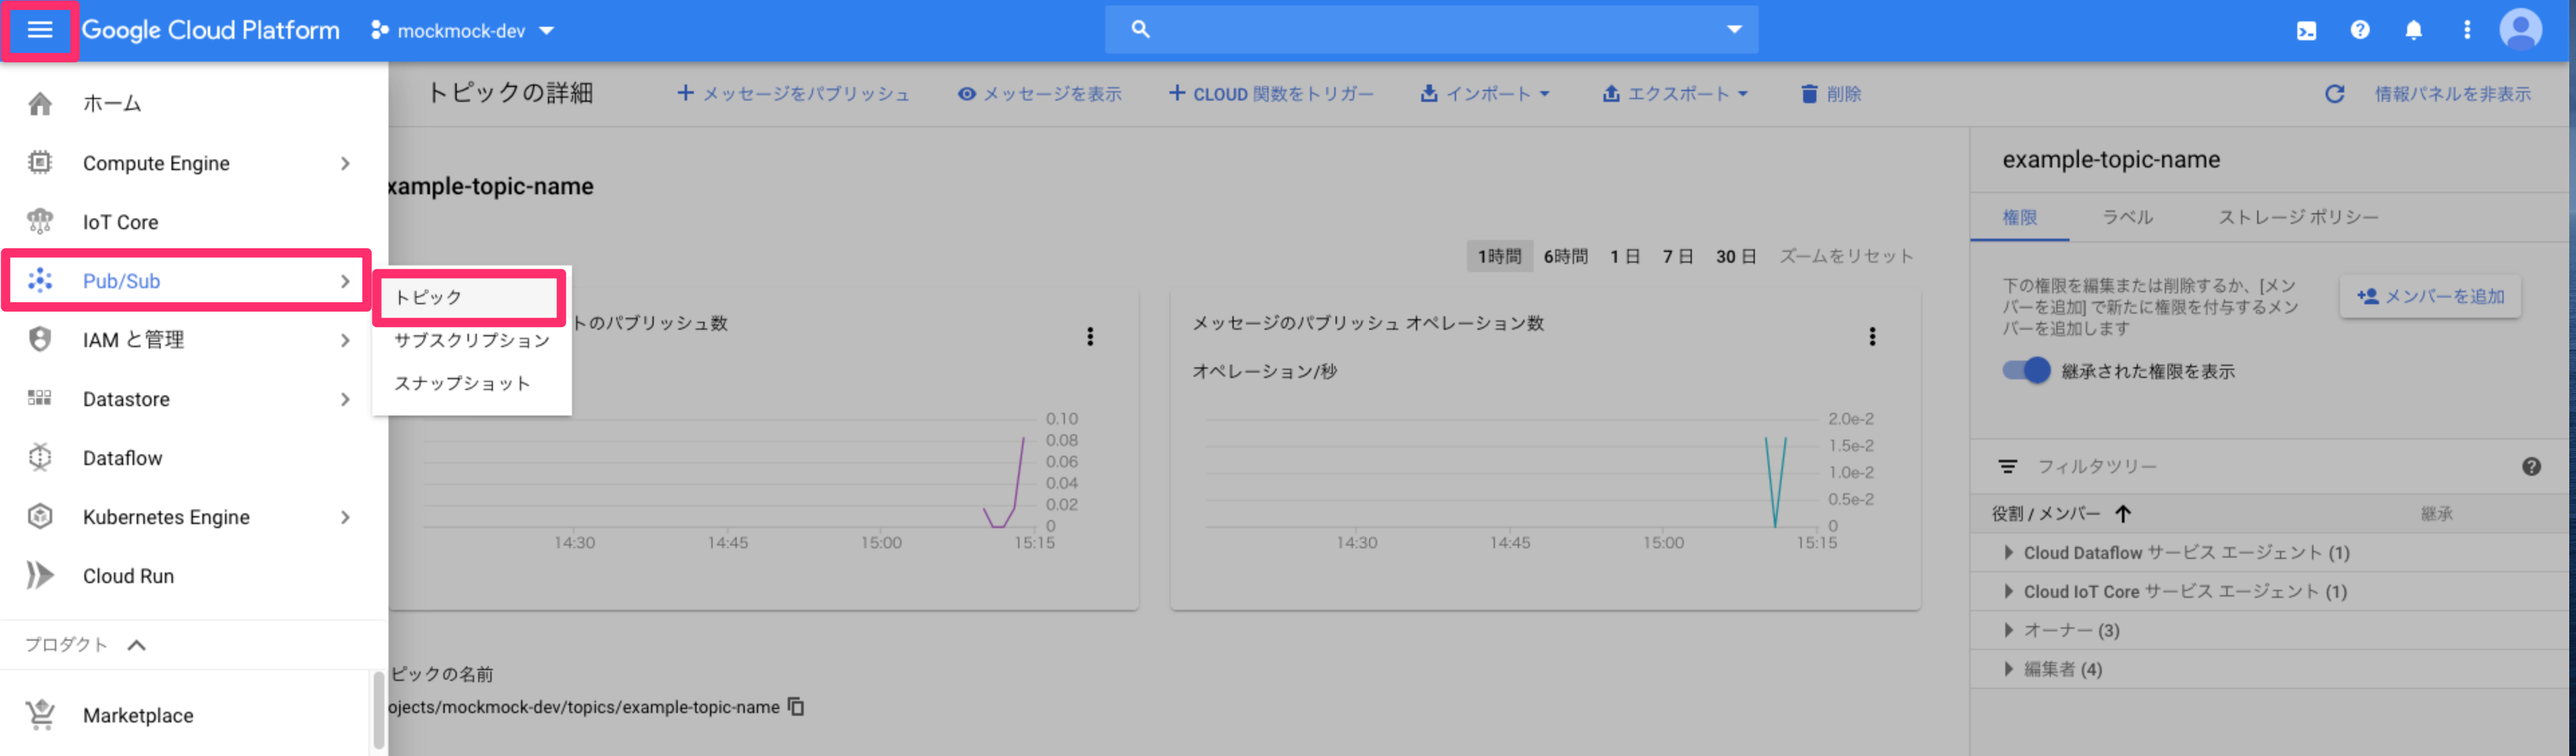
Task: Open the top bar three-dot settings menu
Action: pos(2467,30)
